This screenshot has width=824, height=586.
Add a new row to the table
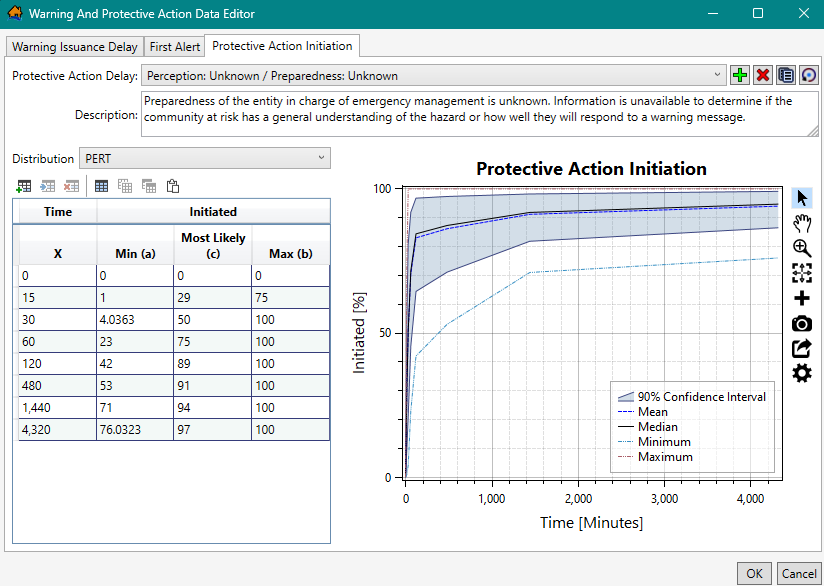tap(24, 186)
